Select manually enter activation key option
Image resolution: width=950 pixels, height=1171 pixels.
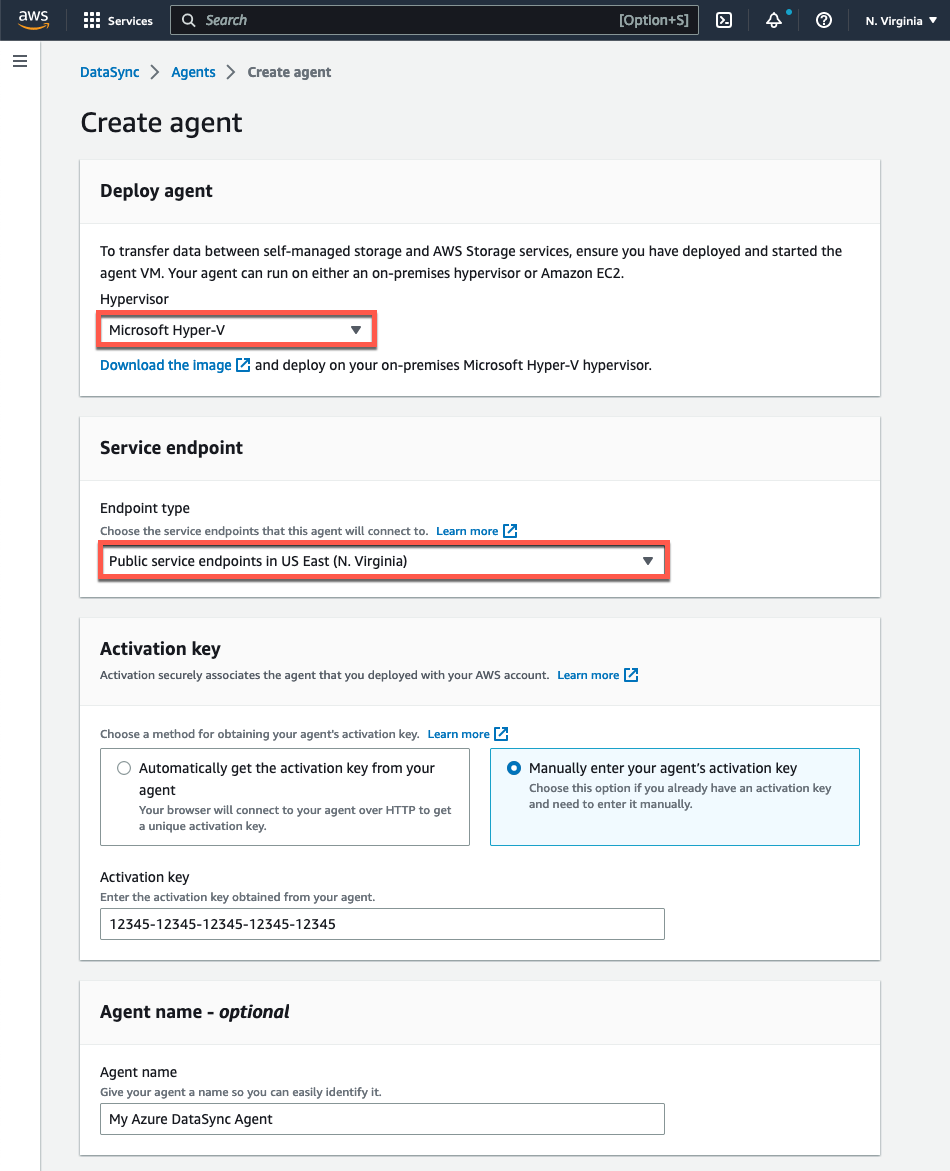513,768
